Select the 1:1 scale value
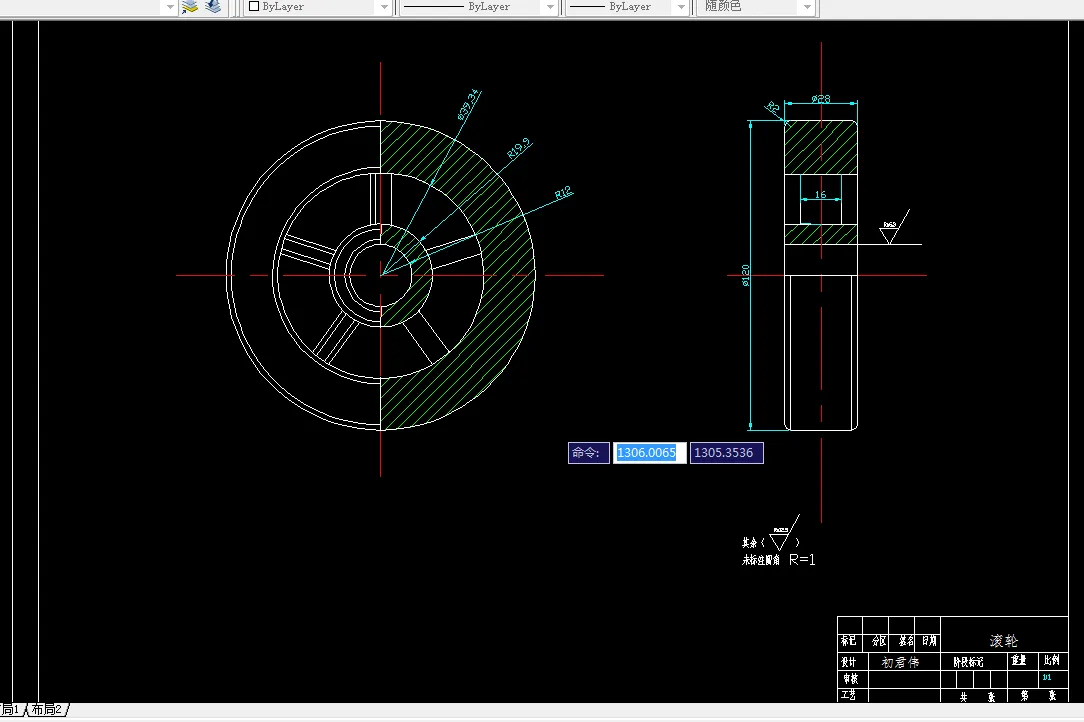Screen dimensions: 1084x722 pos(1047,678)
